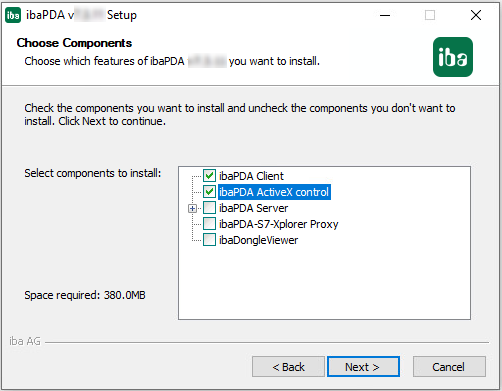Uncheck the ibaPDA ActiveX control checkbox

[x=209, y=192]
